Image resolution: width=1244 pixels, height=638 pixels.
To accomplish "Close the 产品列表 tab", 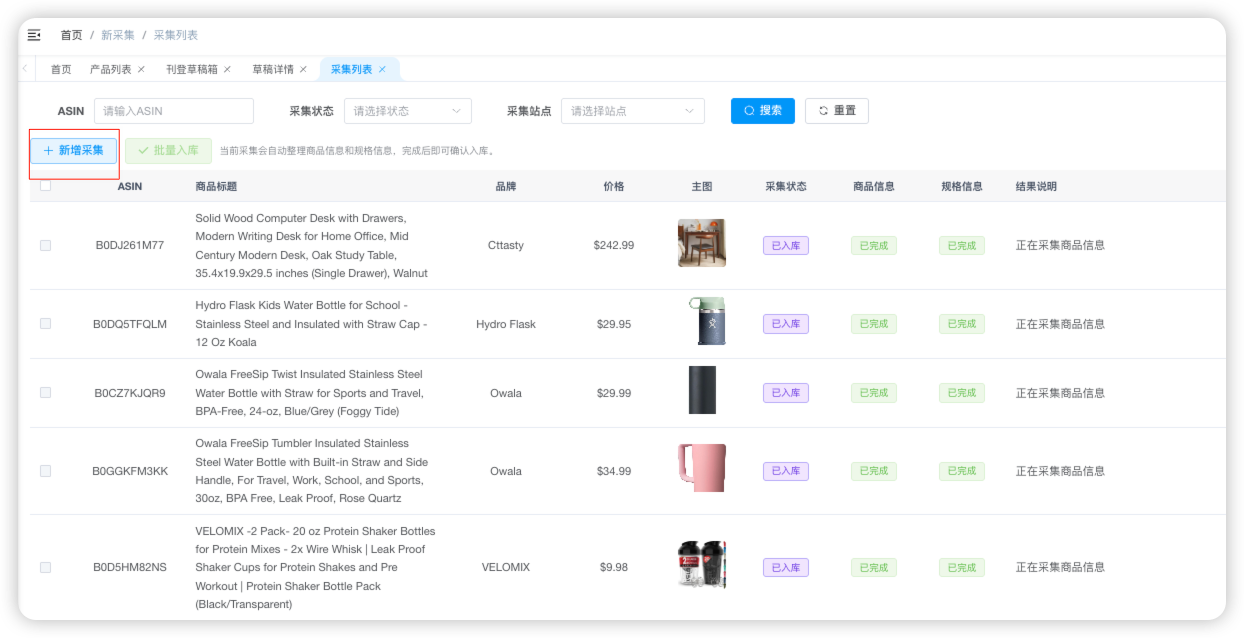I will coord(141,69).
